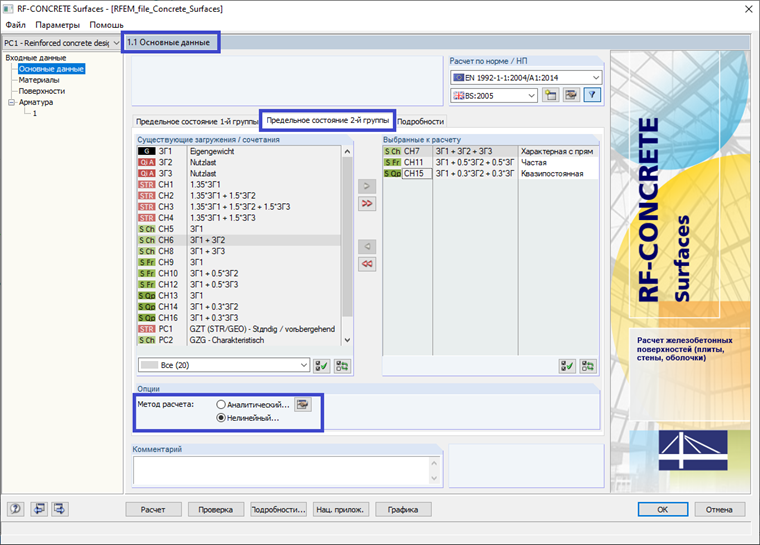
Task: Close the RF-CONCRETE Surfaces window
Action: coord(748,9)
